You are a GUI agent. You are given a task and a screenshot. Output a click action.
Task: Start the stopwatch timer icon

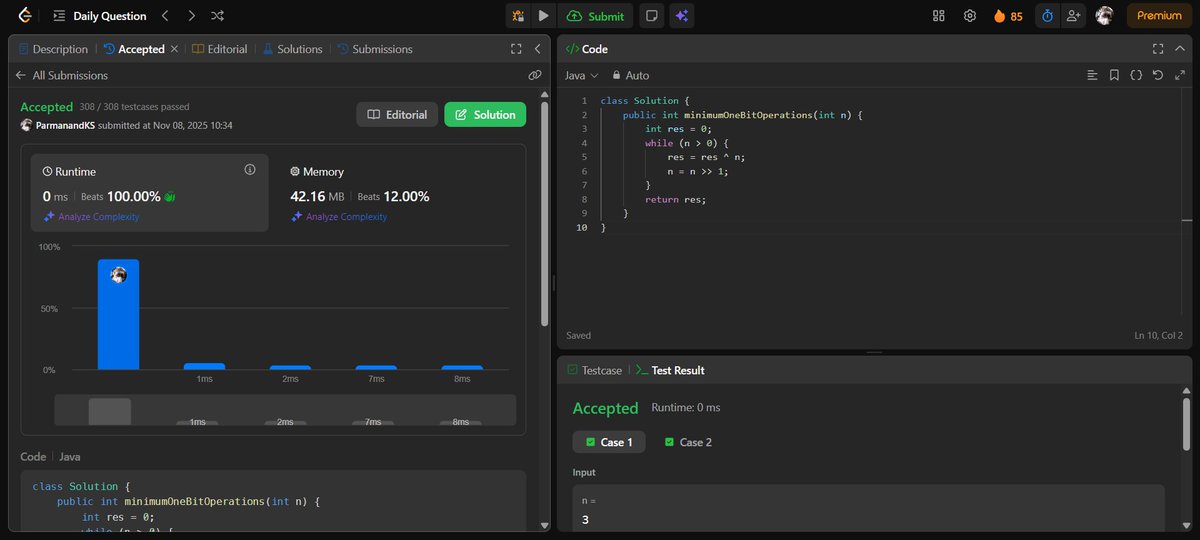pyautogui.click(x=1047, y=16)
